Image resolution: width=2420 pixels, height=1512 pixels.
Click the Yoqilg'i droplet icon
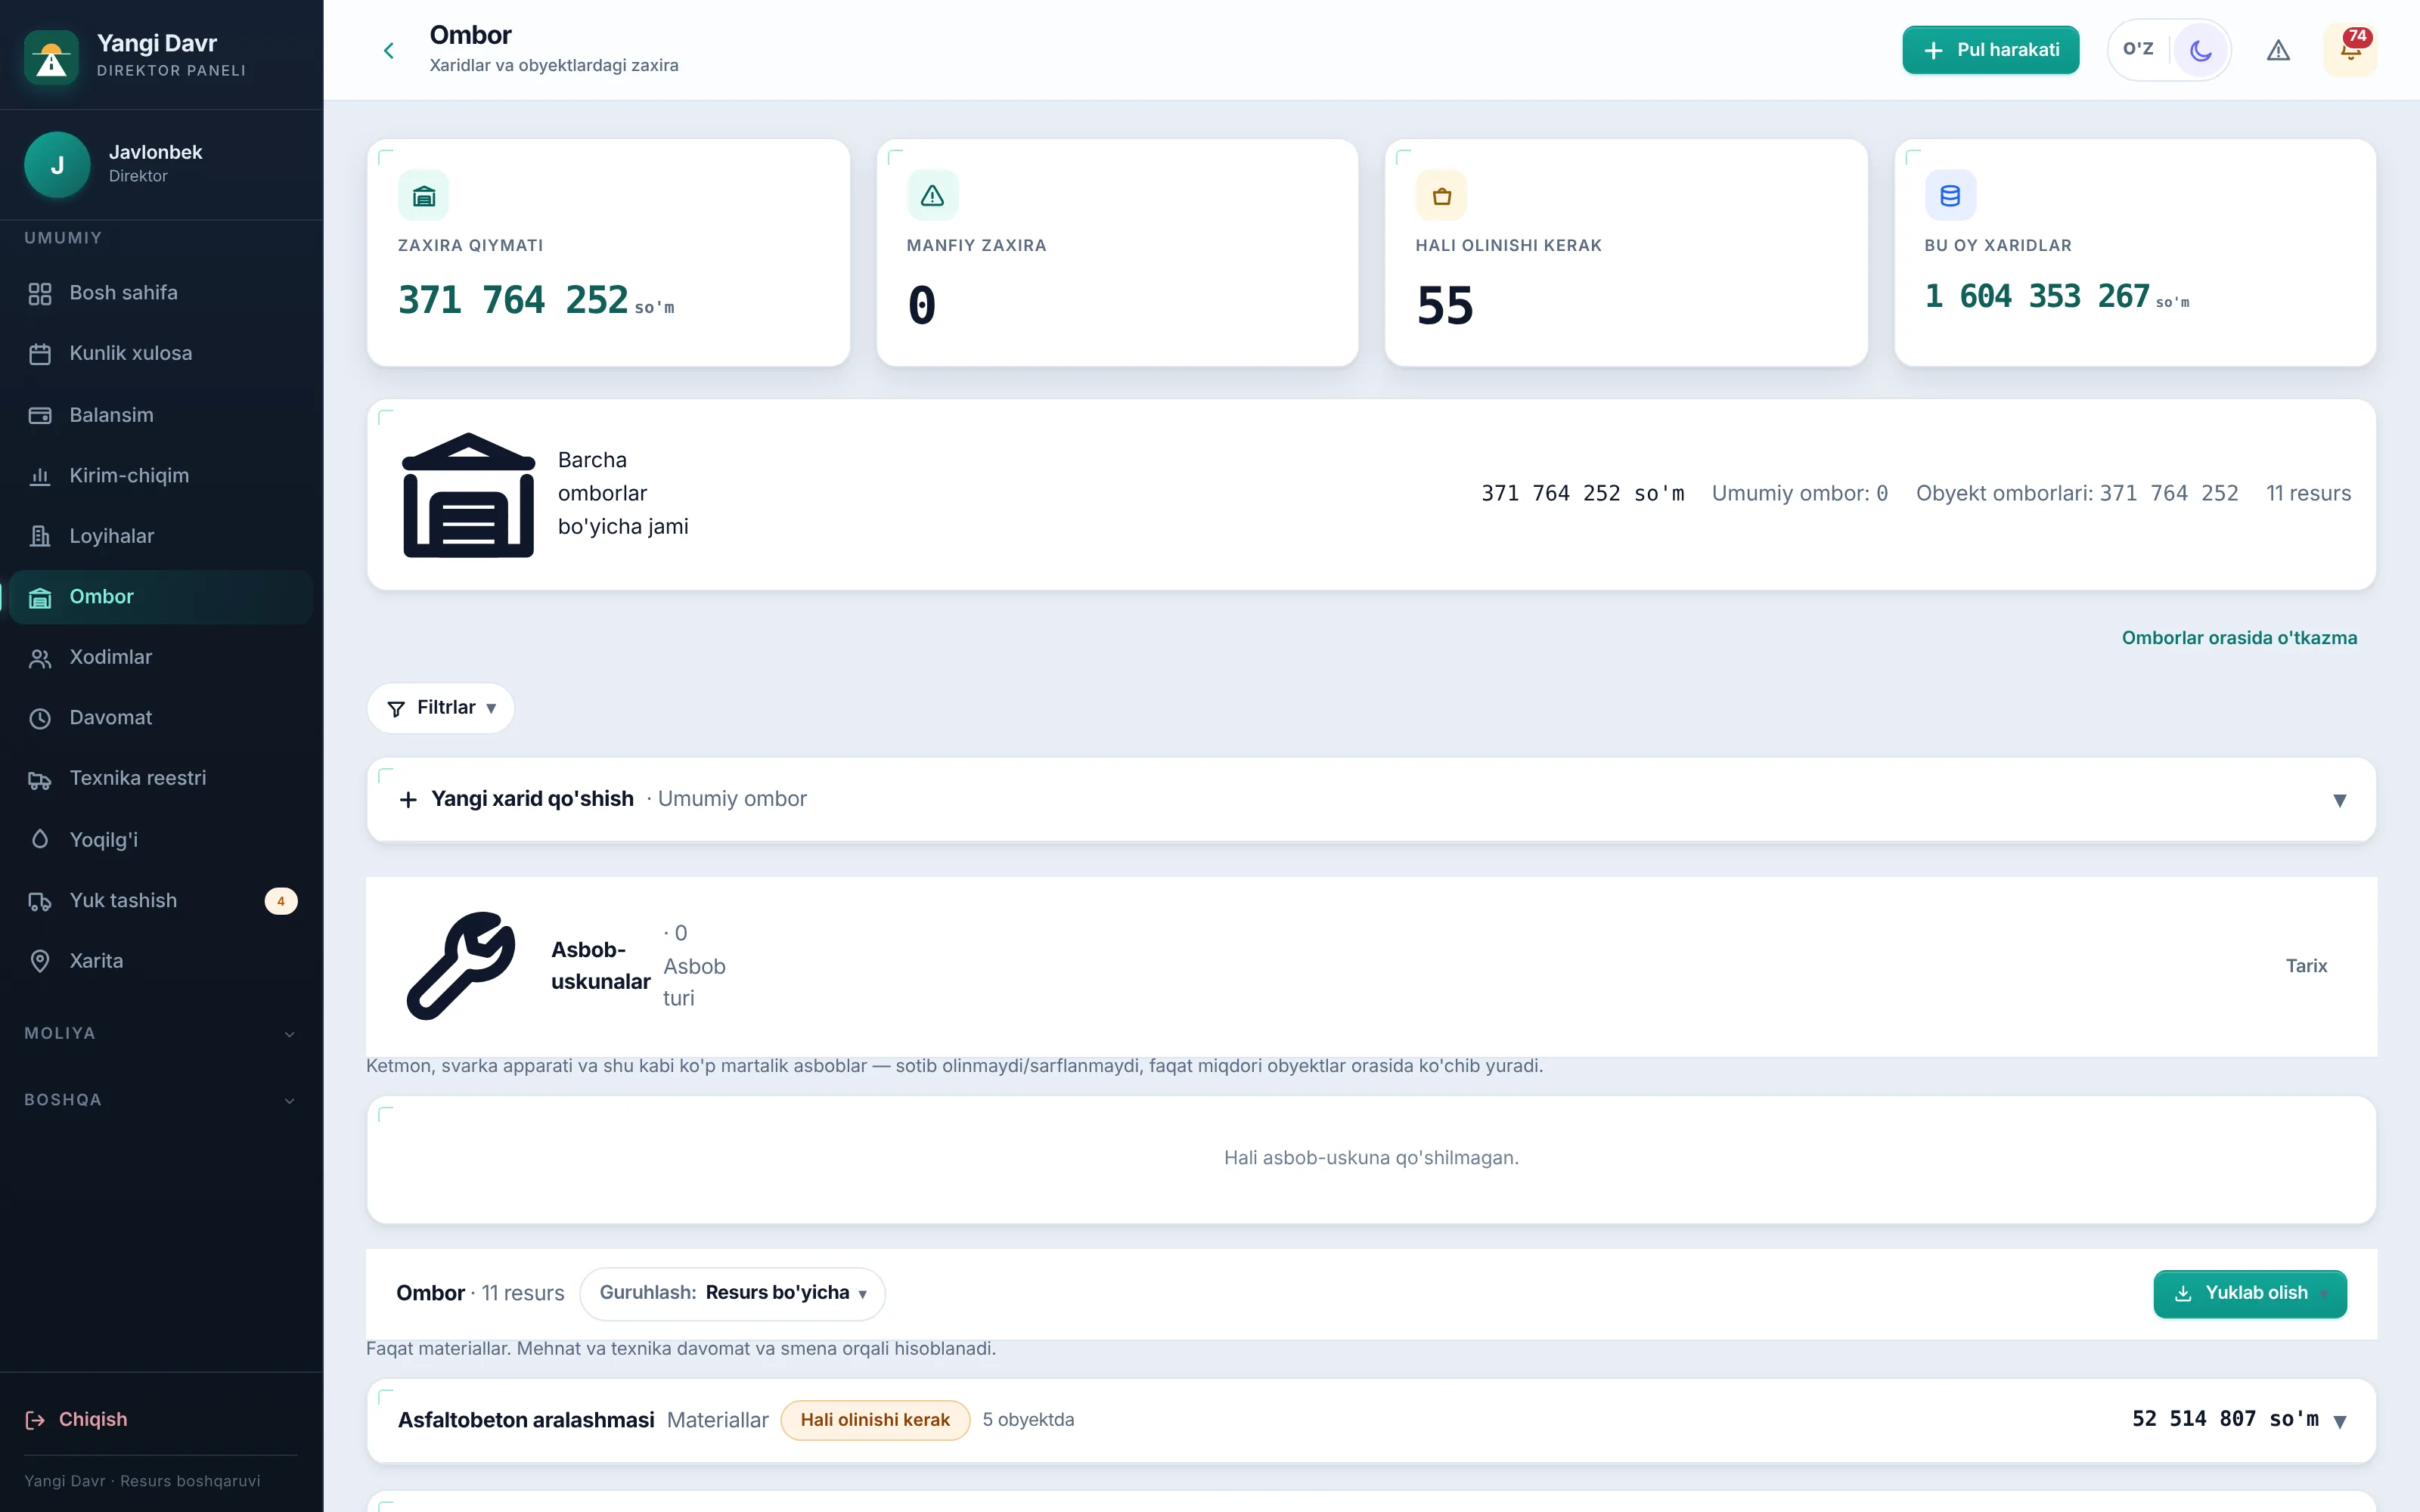[40, 840]
